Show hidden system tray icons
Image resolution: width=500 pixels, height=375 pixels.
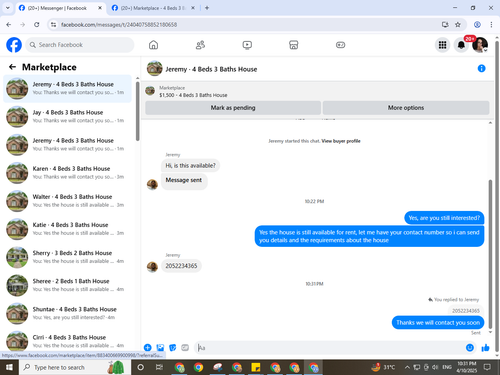407,367
